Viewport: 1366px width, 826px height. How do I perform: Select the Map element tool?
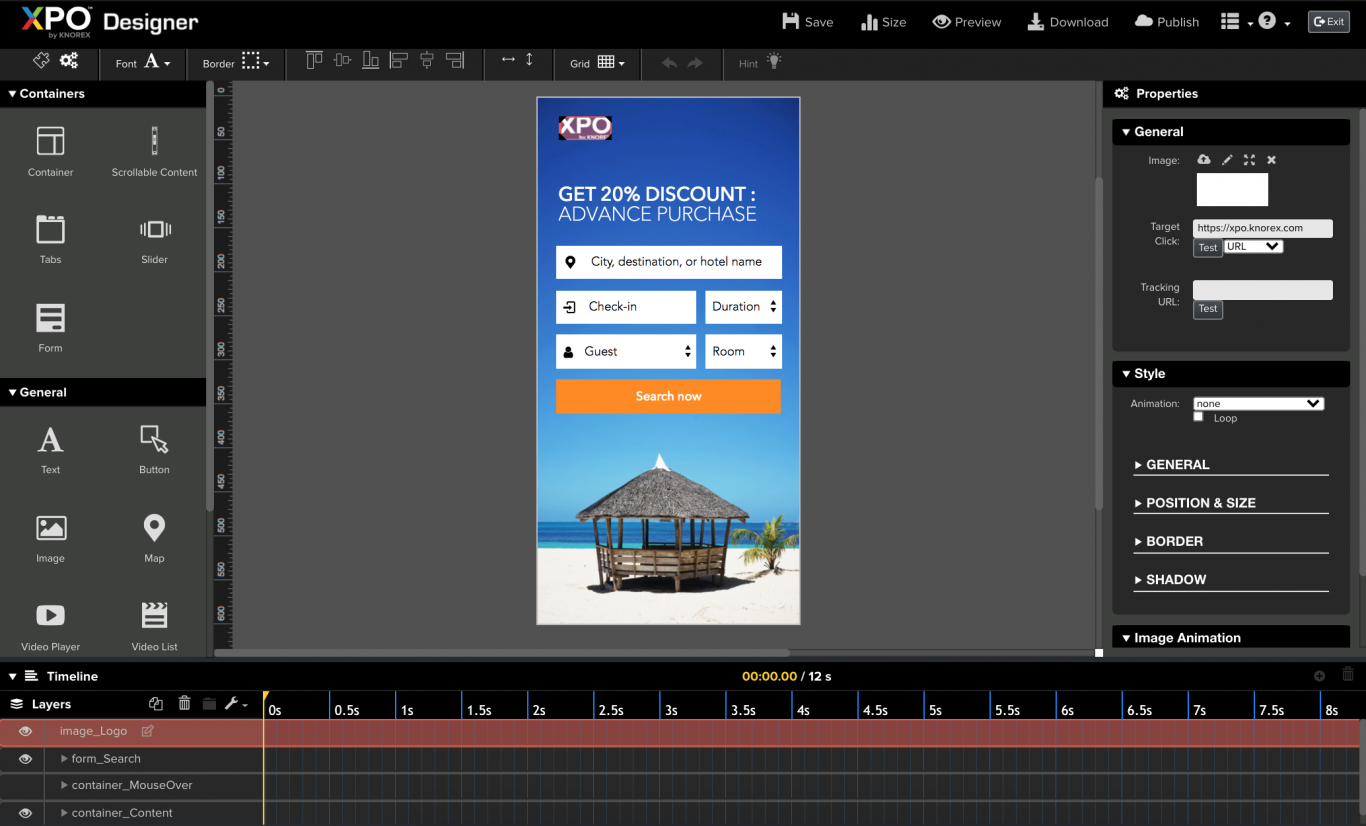[154, 538]
